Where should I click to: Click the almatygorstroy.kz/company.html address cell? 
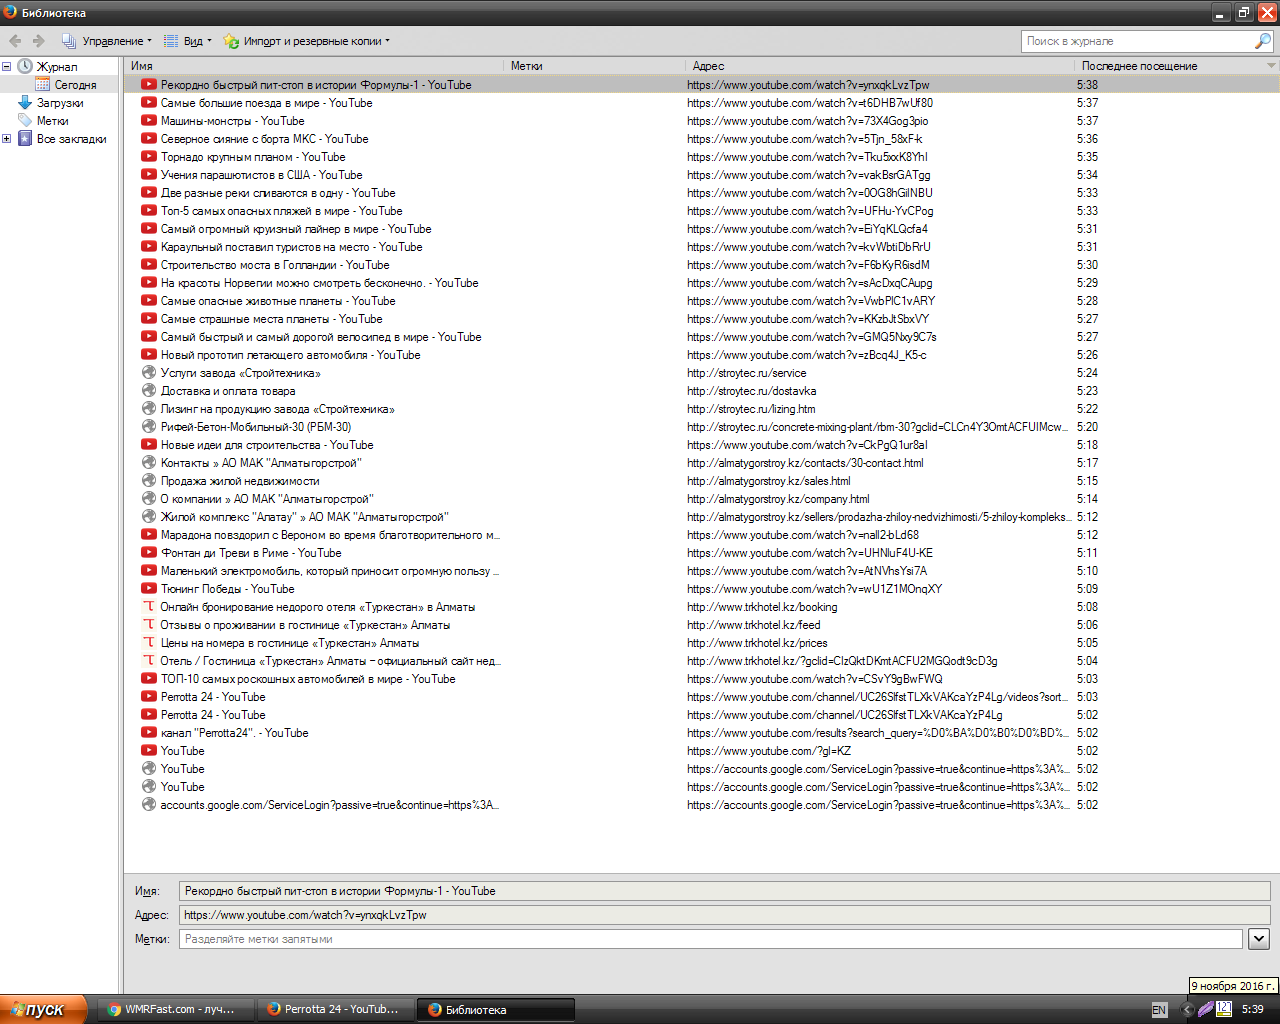tap(778, 499)
